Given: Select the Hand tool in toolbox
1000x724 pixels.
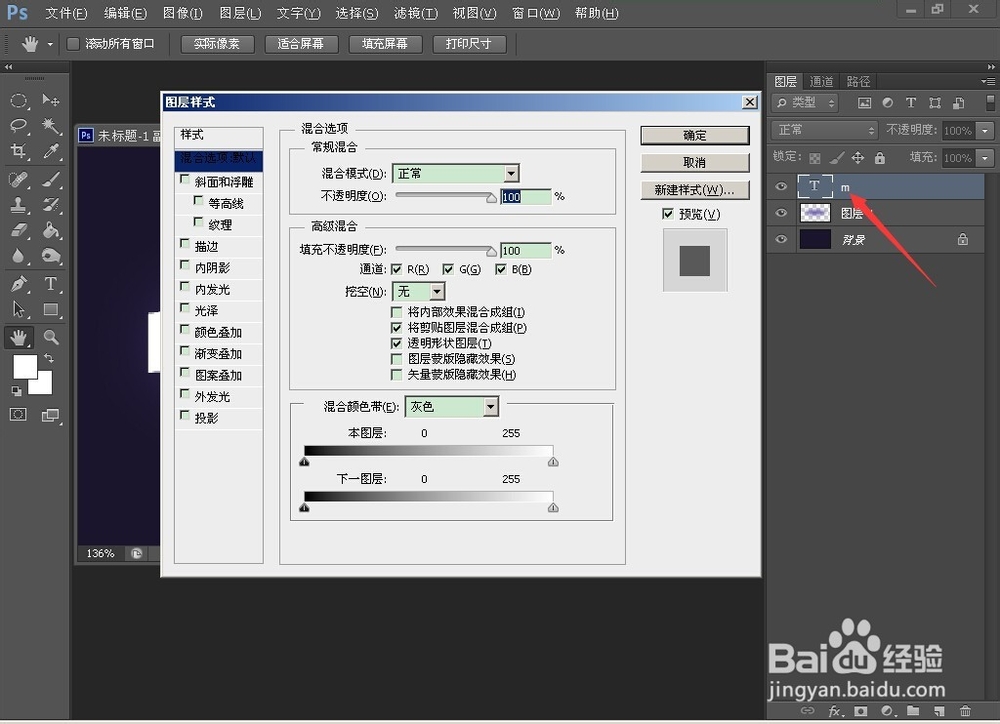Looking at the screenshot, I should pyautogui.click(x=18, y=337).
